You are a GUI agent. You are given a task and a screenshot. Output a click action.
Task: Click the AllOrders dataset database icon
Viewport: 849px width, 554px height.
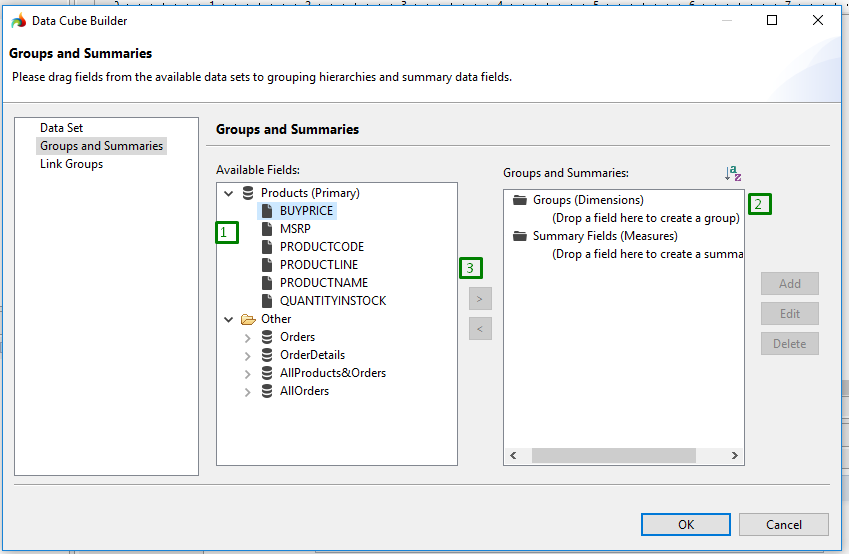[x=267, y=391]
